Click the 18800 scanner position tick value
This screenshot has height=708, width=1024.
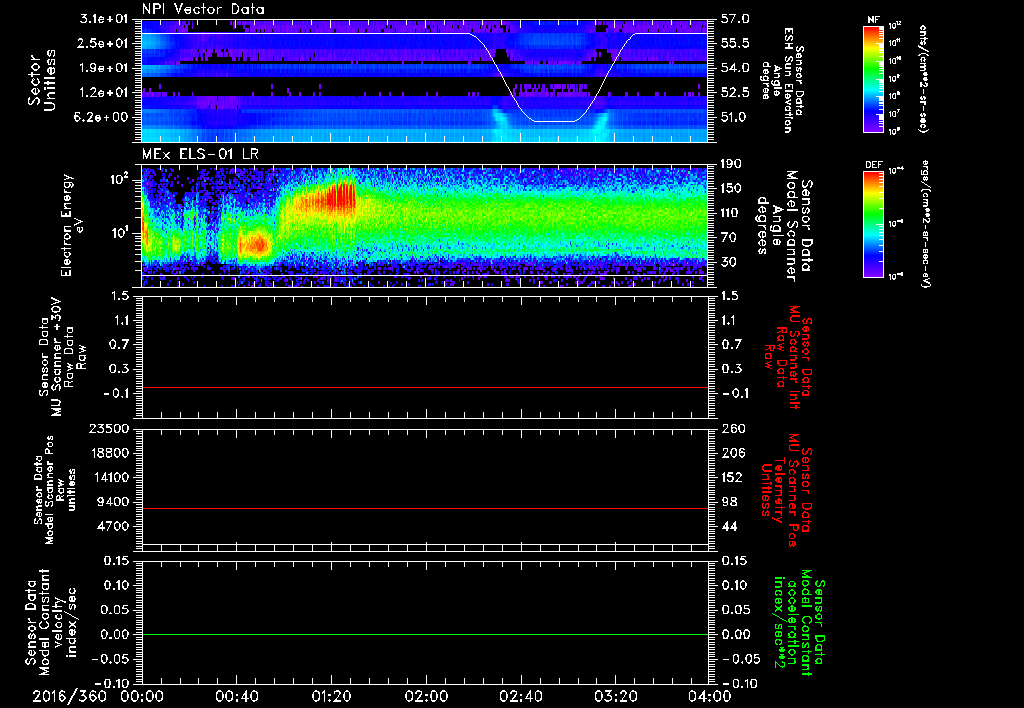(x=110, y=453)
